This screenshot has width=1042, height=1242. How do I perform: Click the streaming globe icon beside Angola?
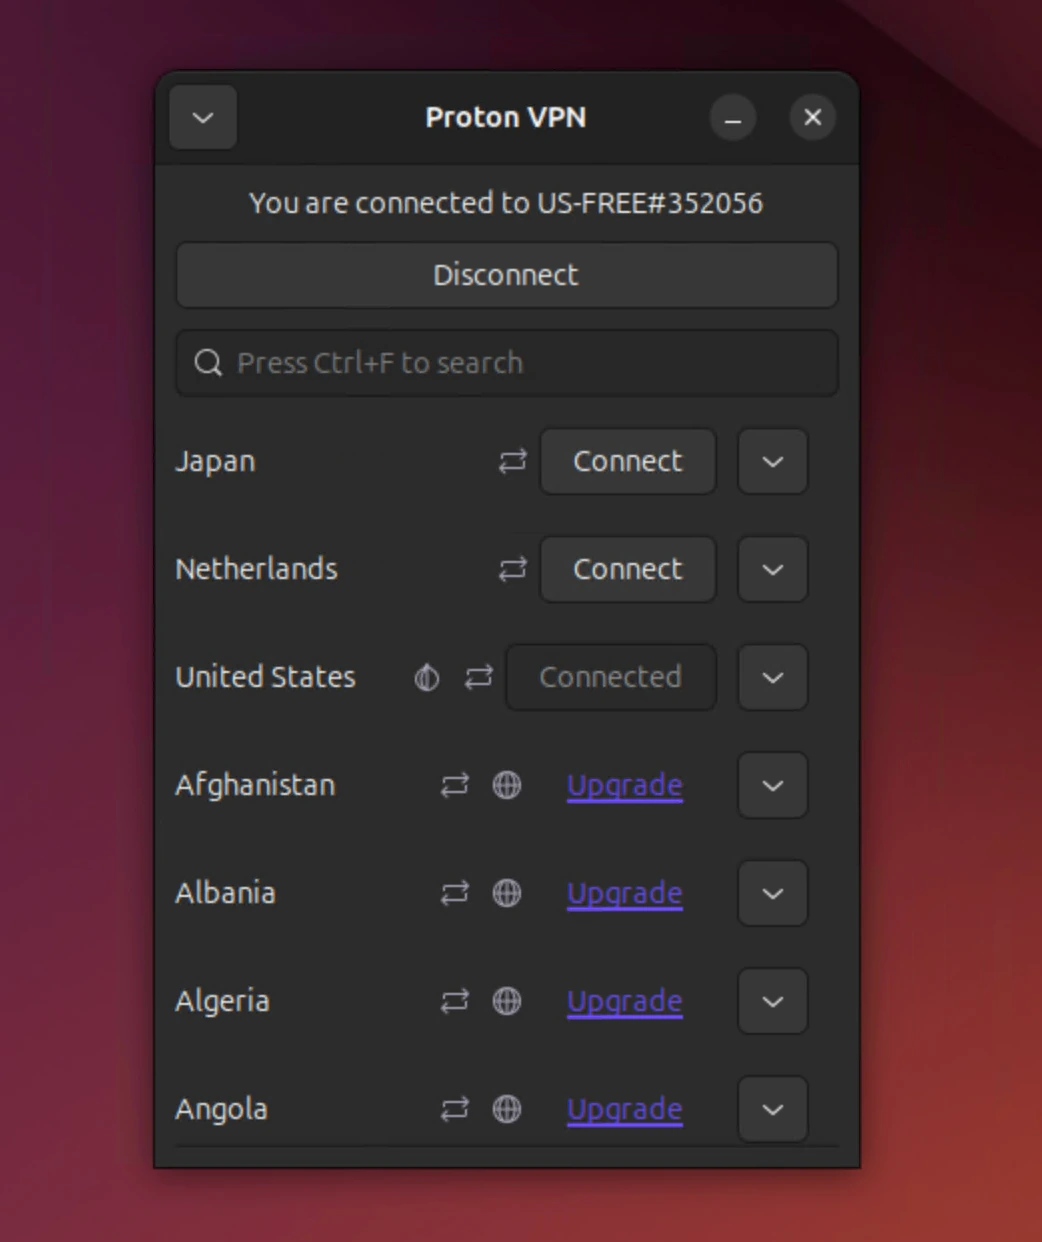[507, 1109]
